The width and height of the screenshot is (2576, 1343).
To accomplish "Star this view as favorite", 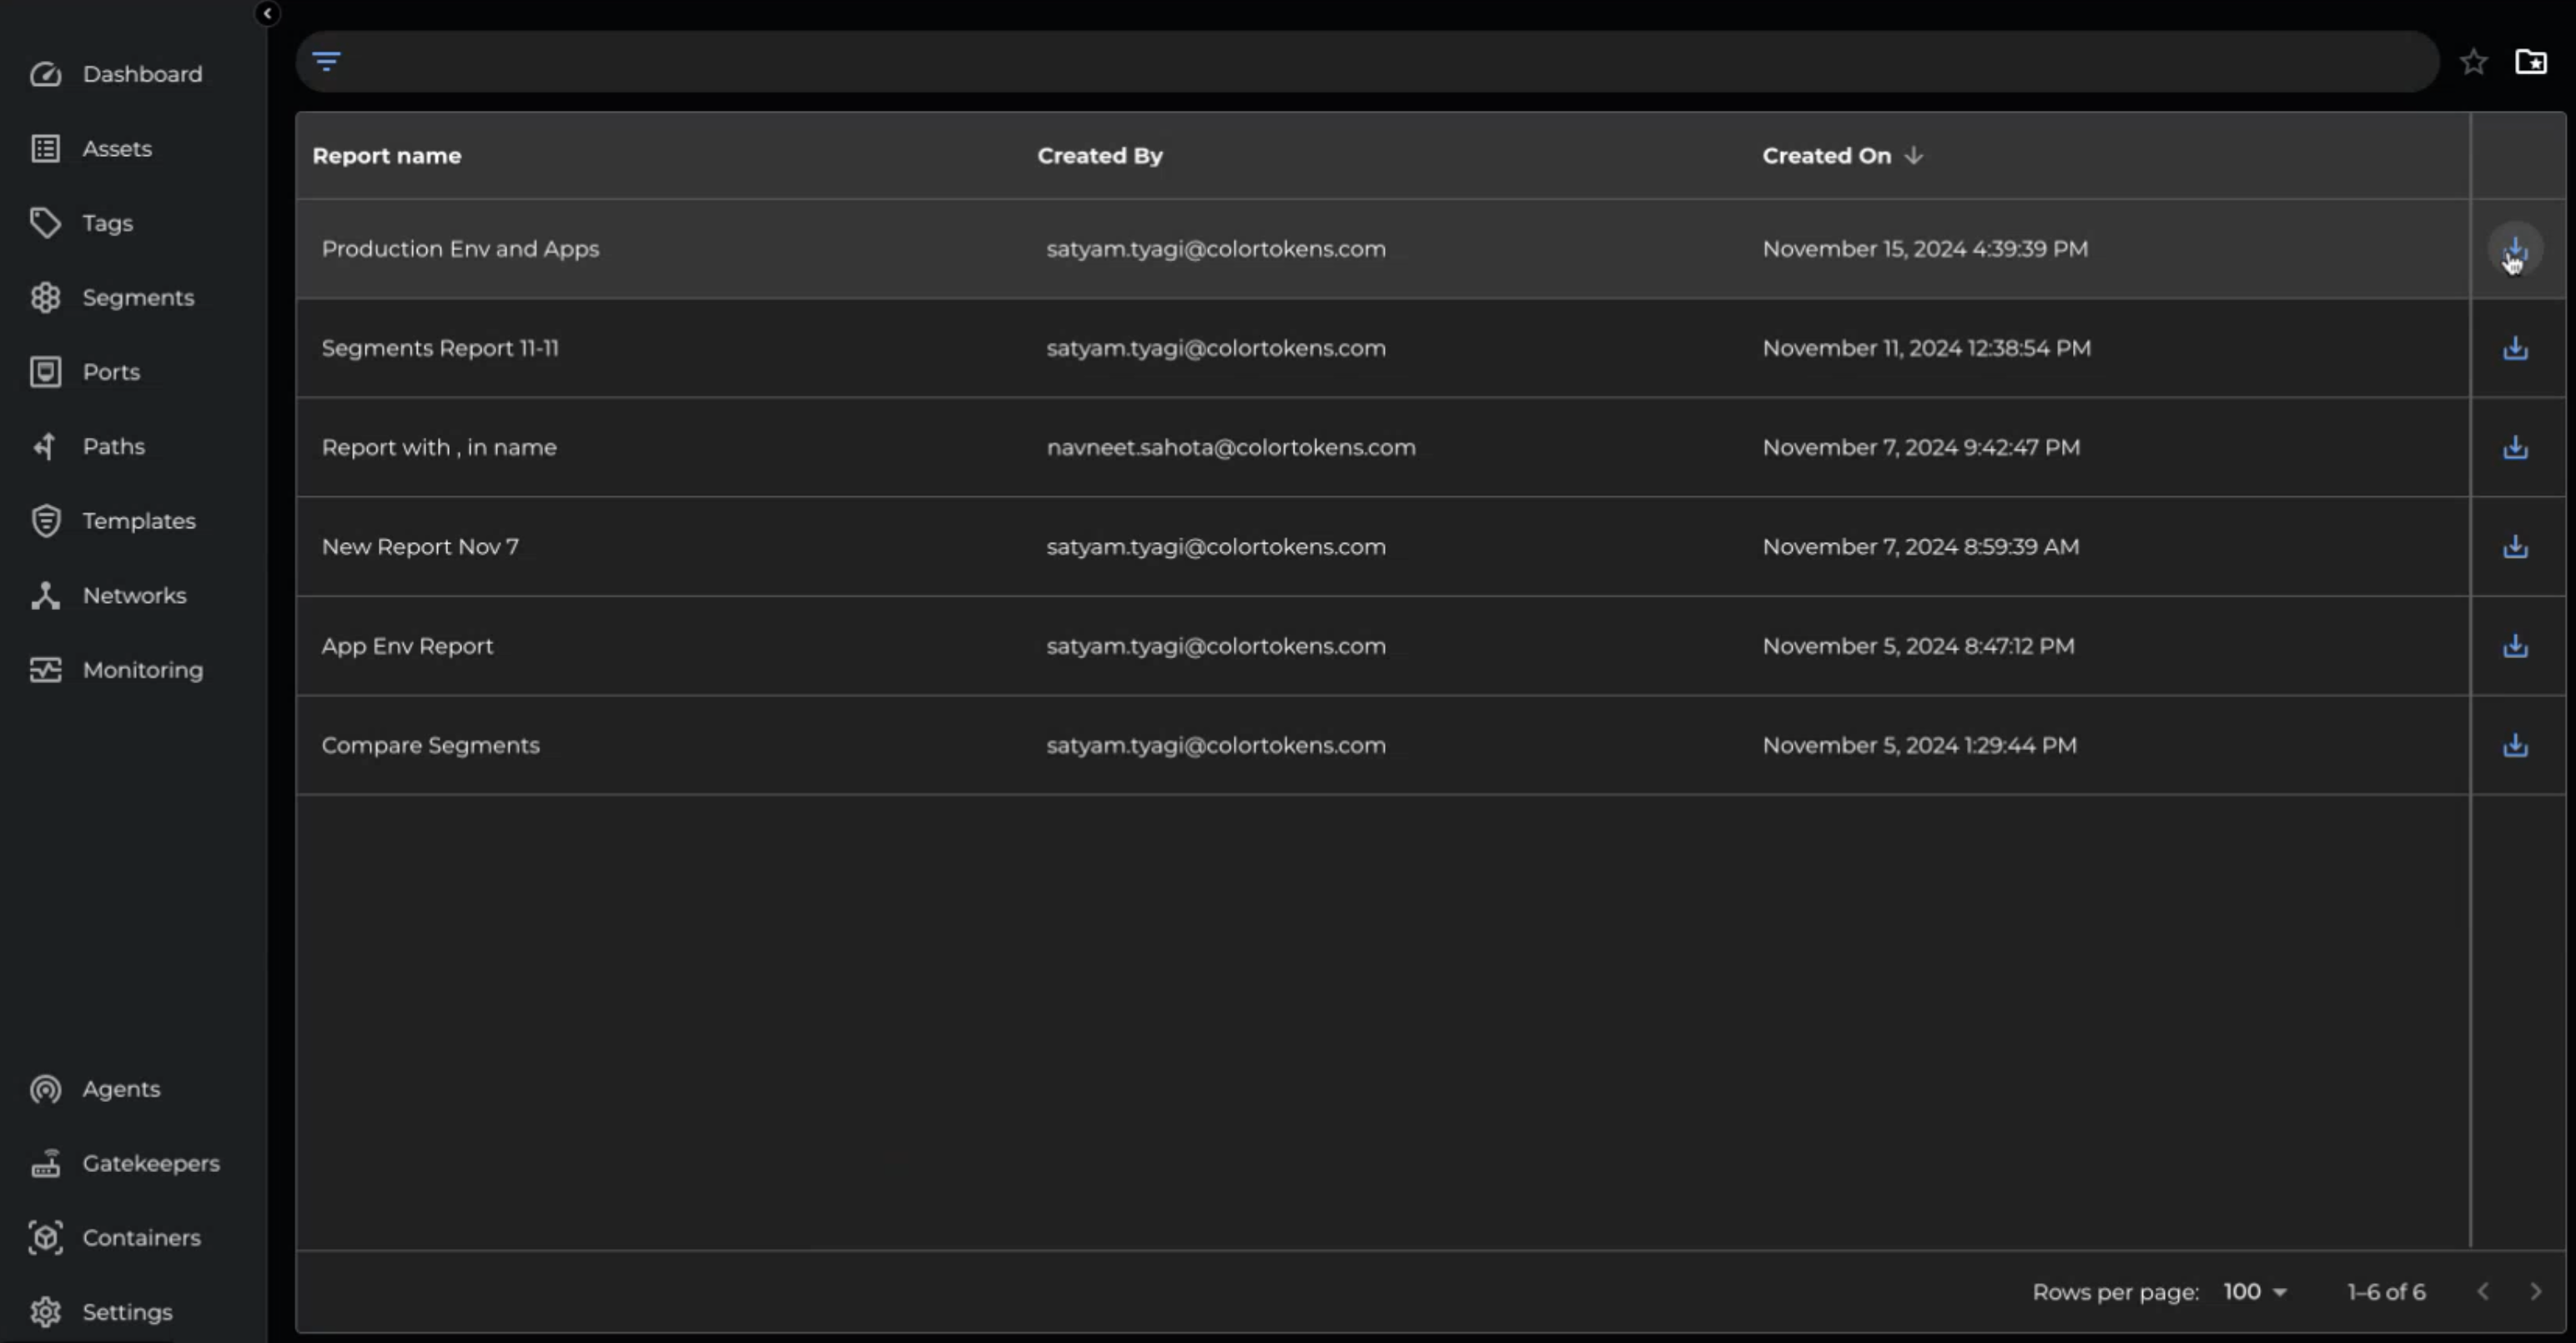I will click(2473, 62).
